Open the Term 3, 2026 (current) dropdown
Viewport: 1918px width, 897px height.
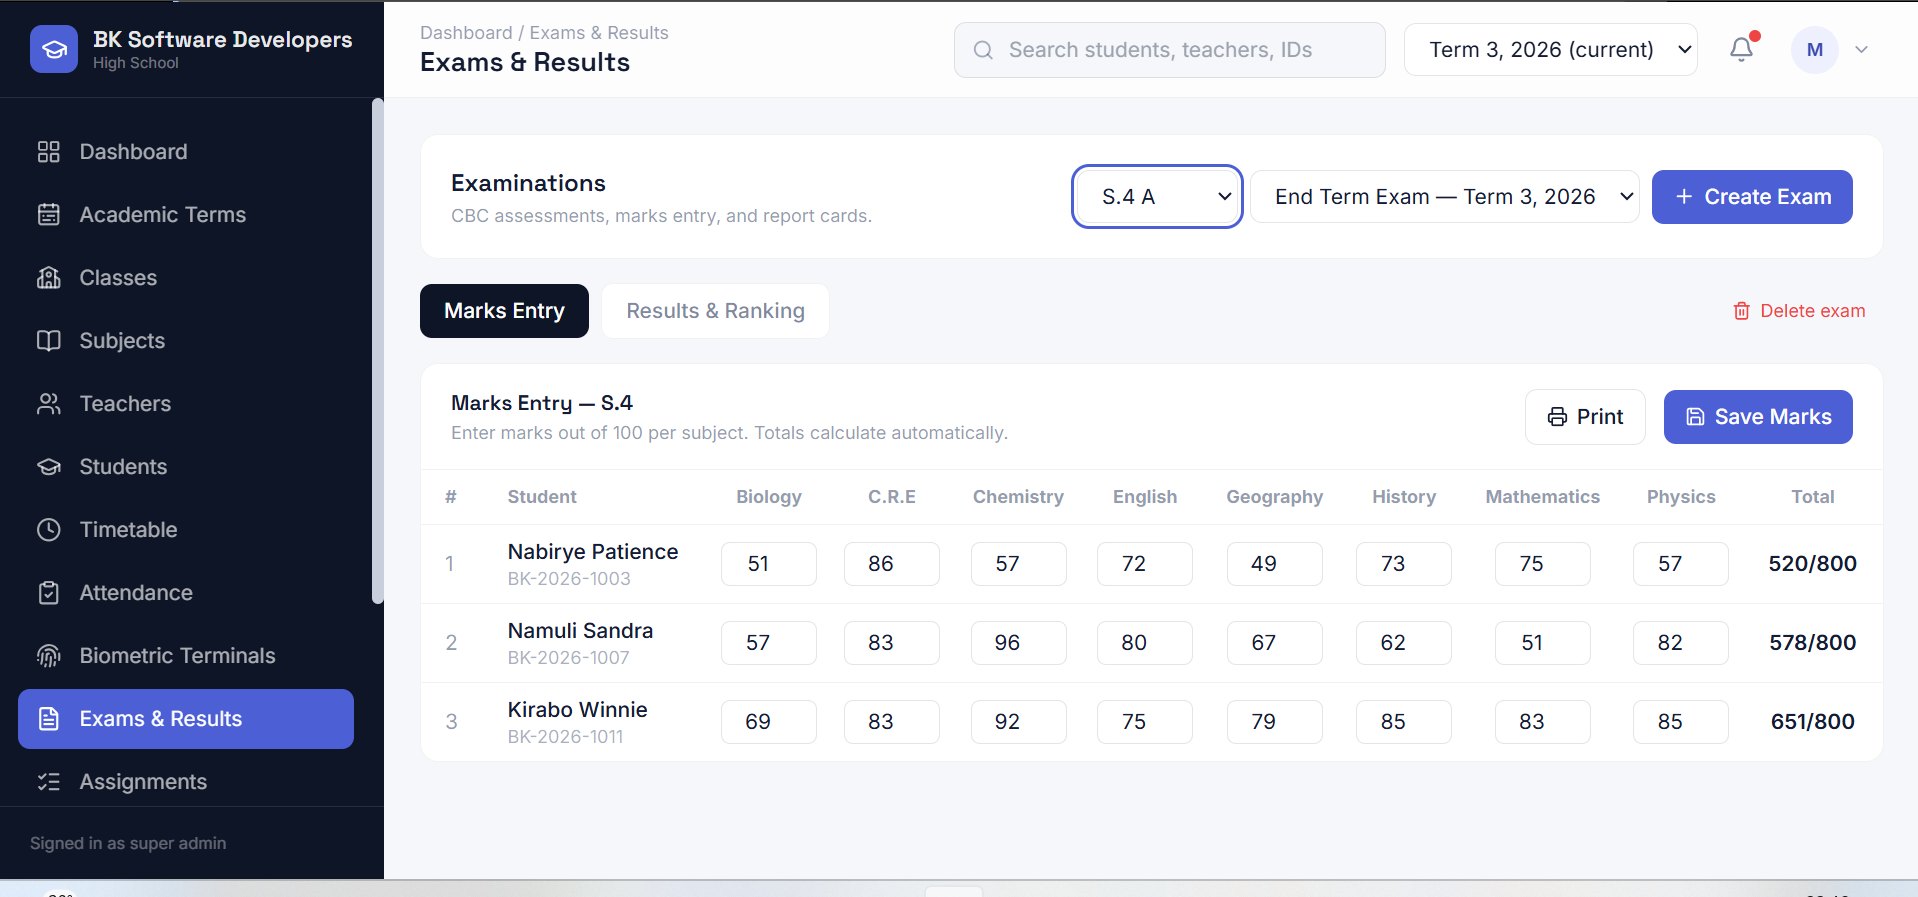[1551, 50]
